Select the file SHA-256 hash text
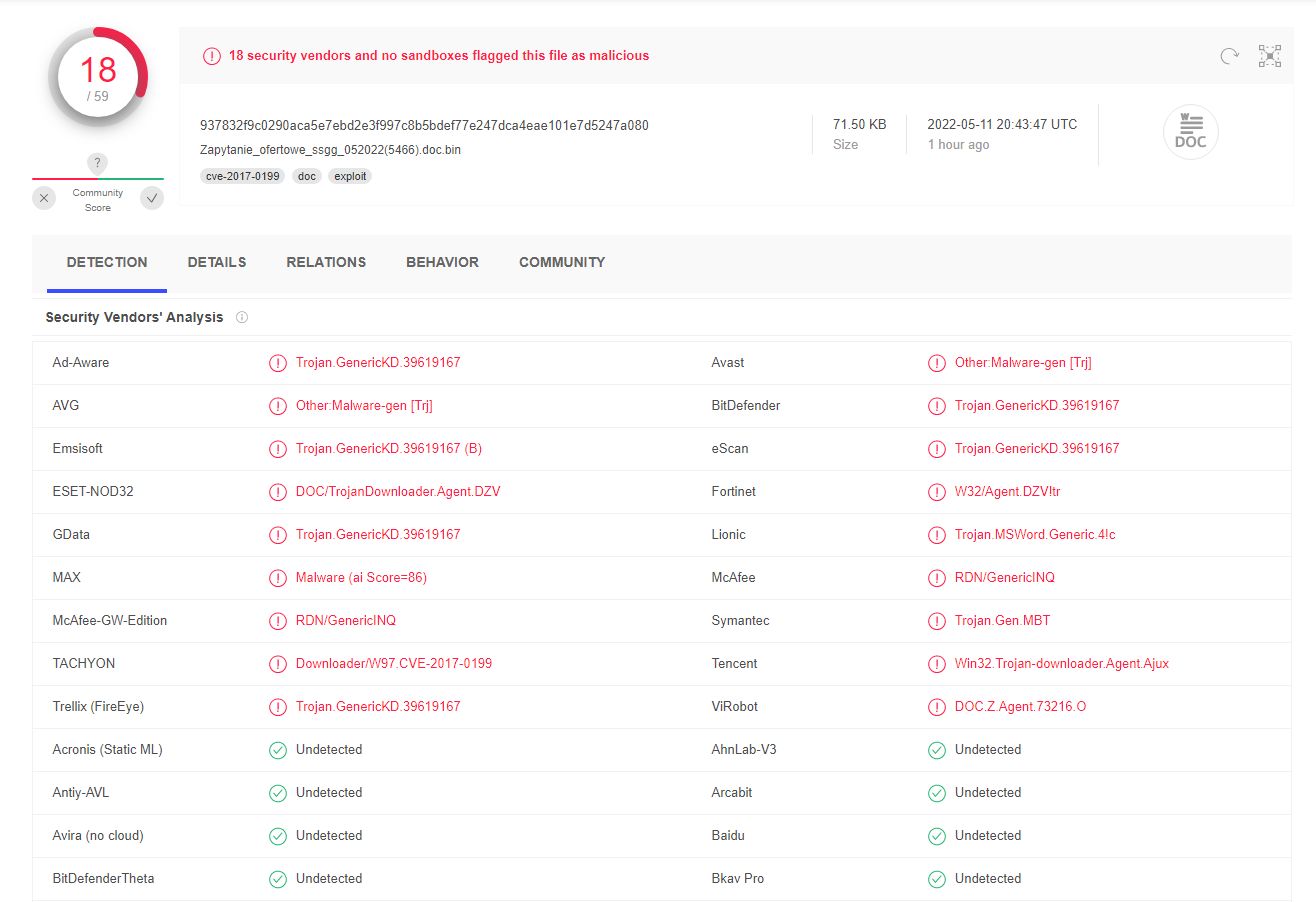Image resolution: width=1316 pixels, height=902 pixels. [x=424, y=125]
